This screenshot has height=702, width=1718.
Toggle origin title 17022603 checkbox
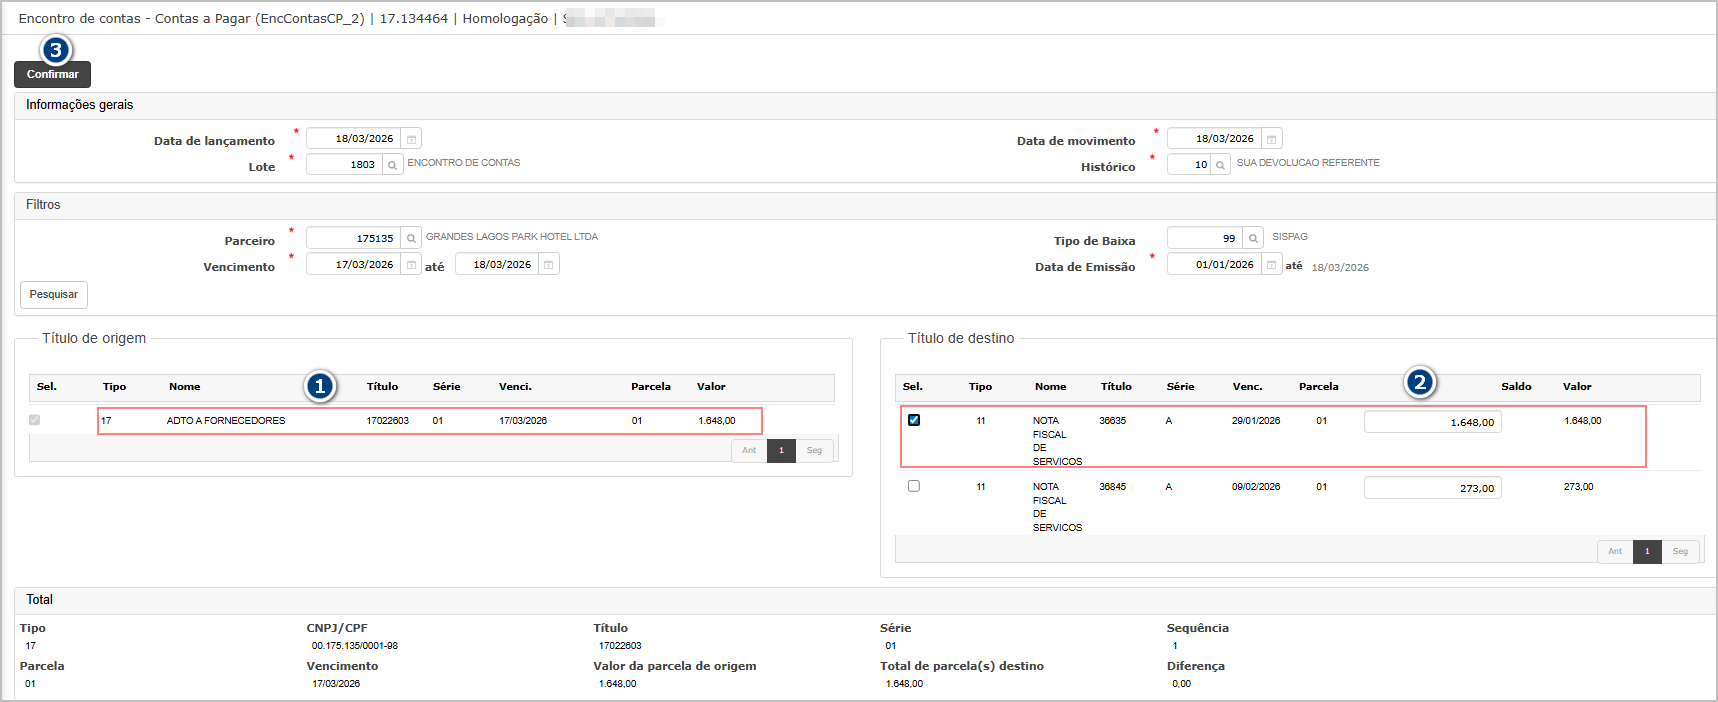35,420
